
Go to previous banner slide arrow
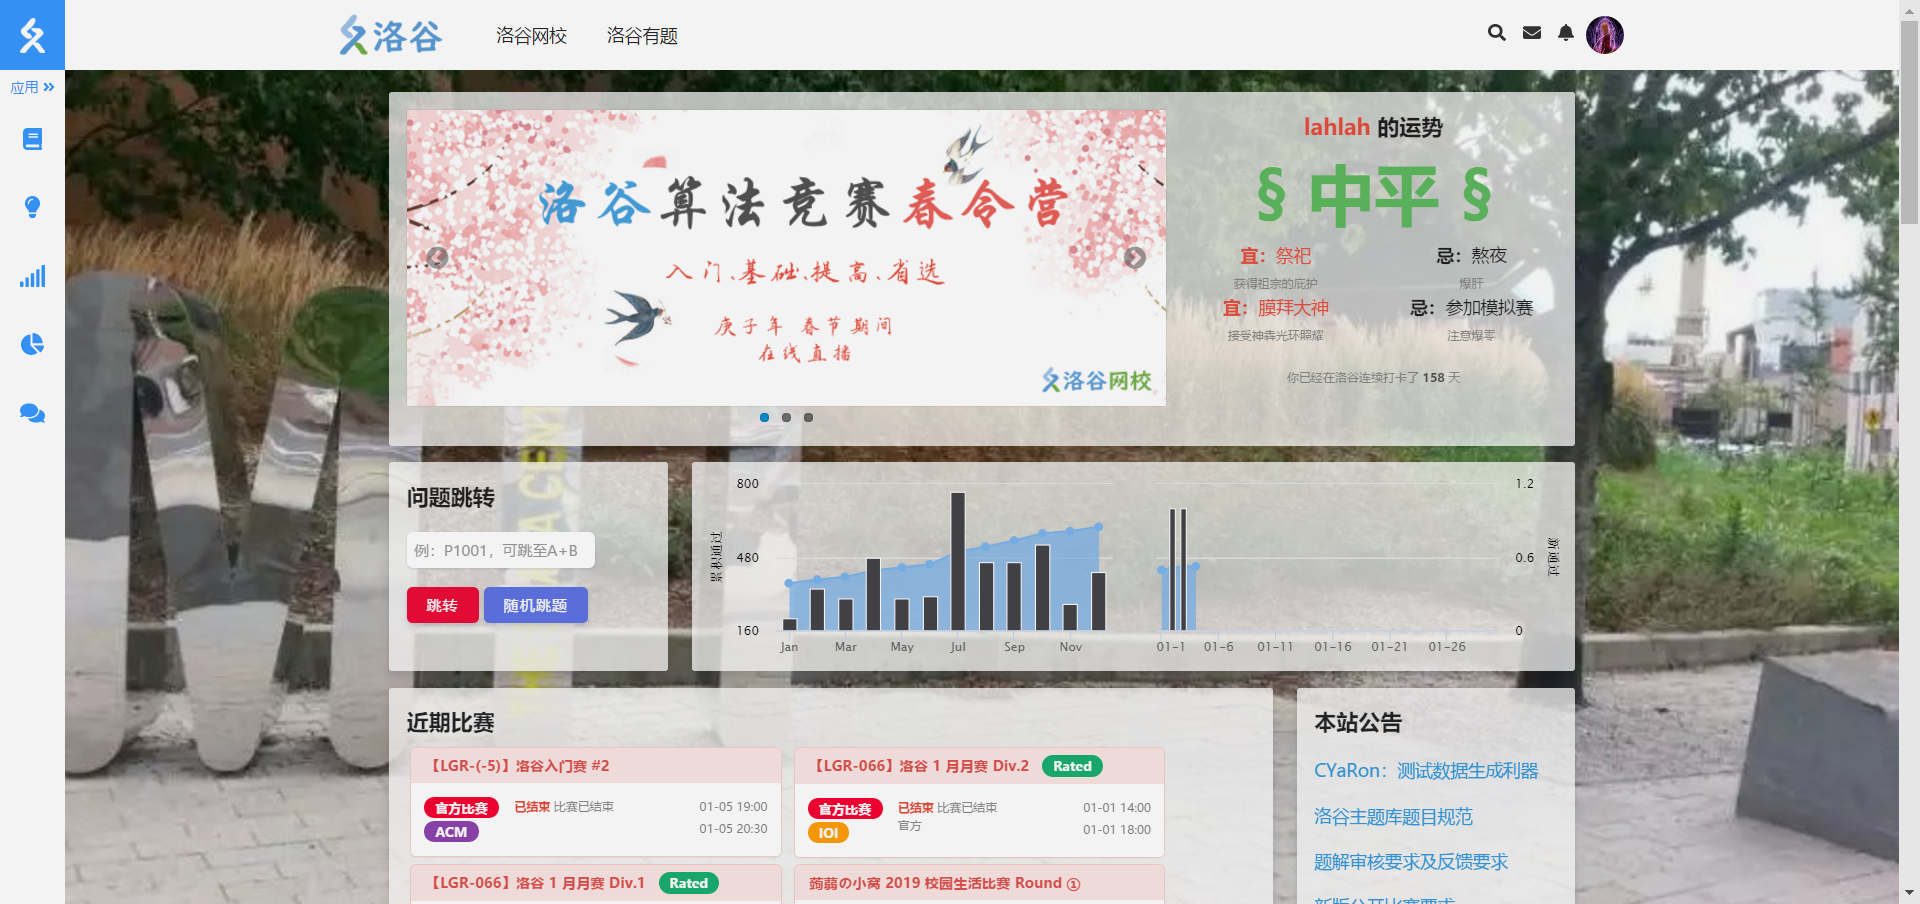(437, 258)
